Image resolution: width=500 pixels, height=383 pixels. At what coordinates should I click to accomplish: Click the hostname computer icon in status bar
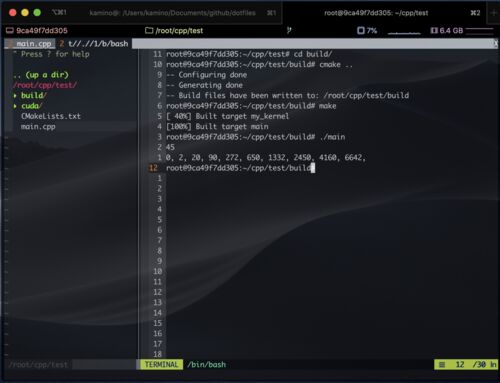10,31
